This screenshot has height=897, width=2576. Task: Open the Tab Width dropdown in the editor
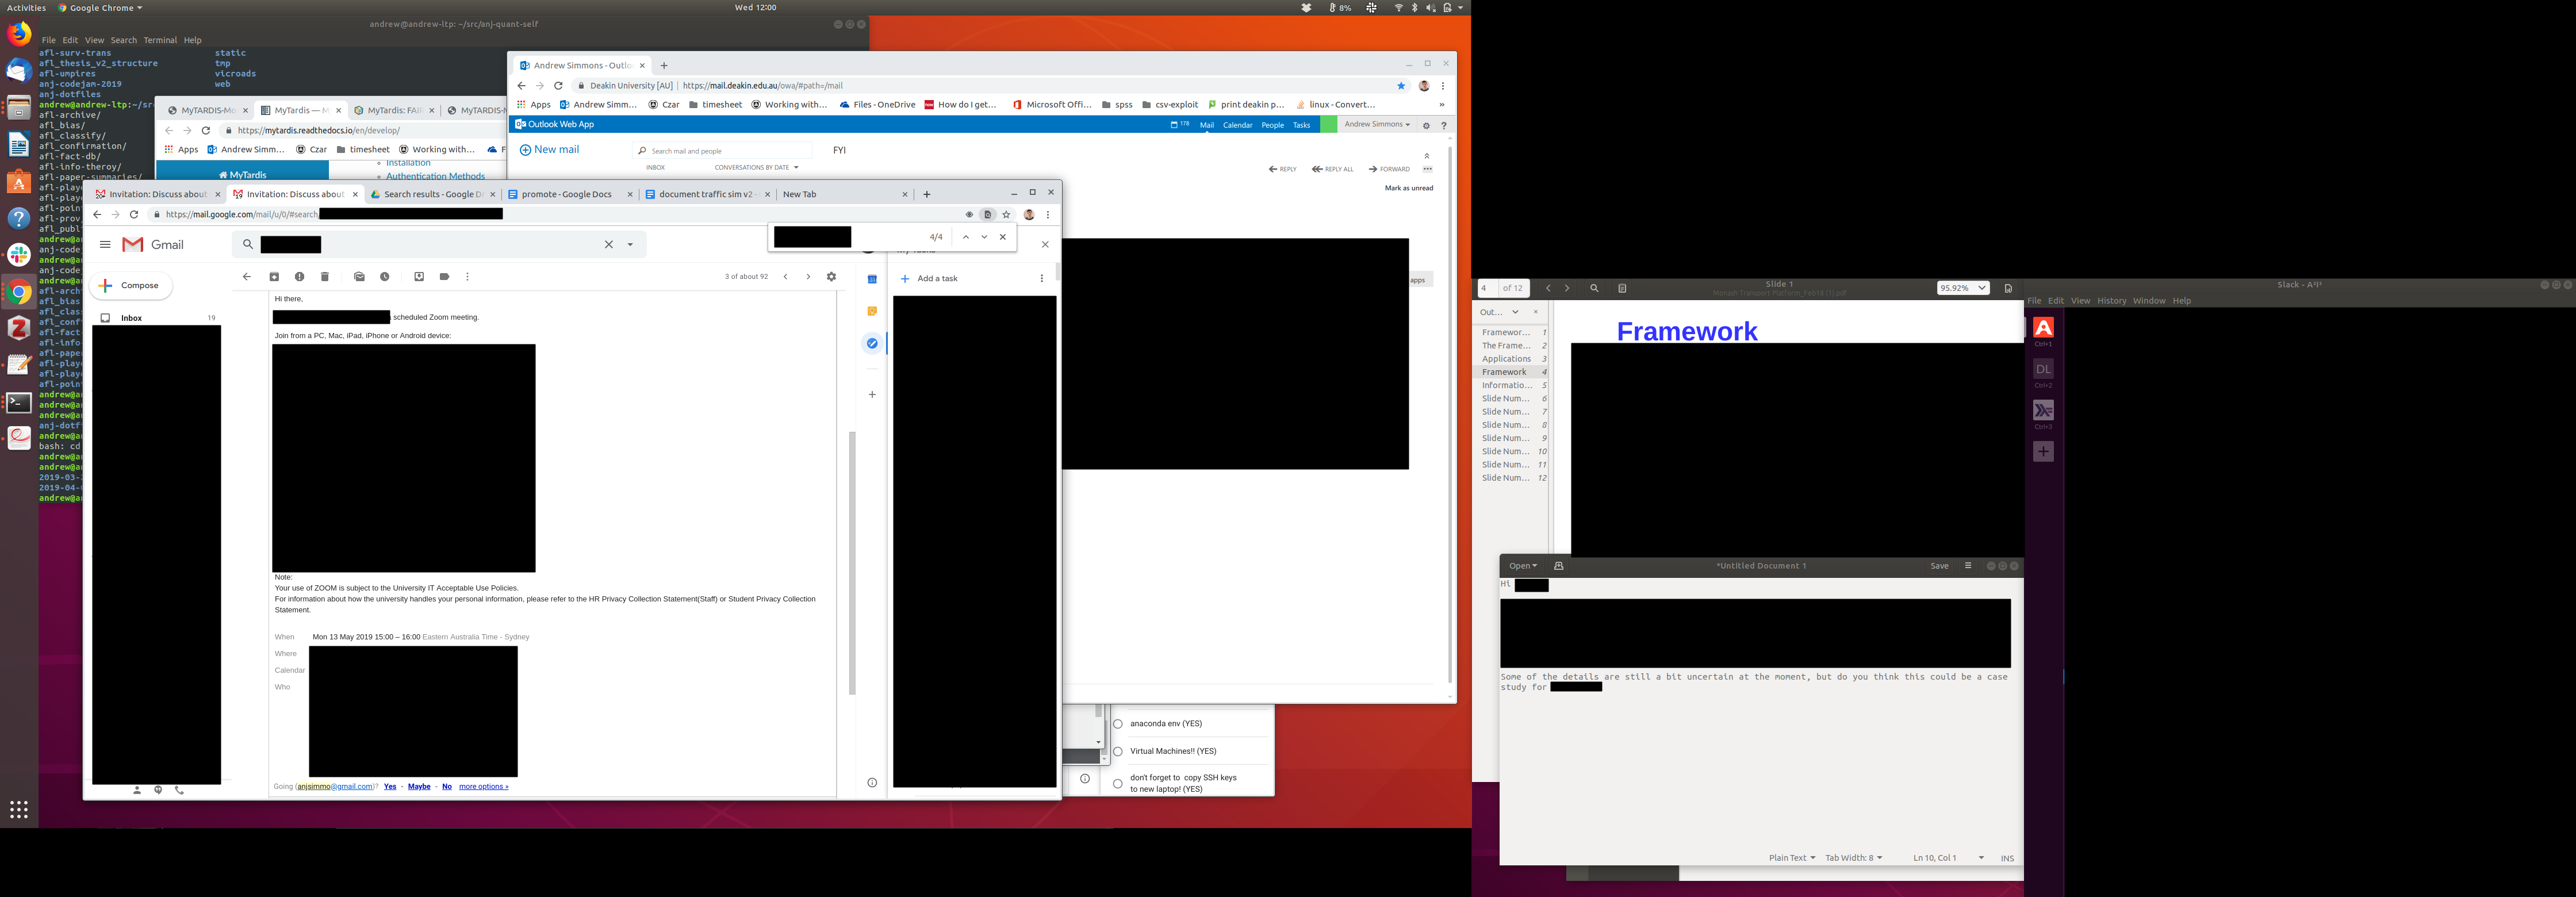click(1853, 858)
